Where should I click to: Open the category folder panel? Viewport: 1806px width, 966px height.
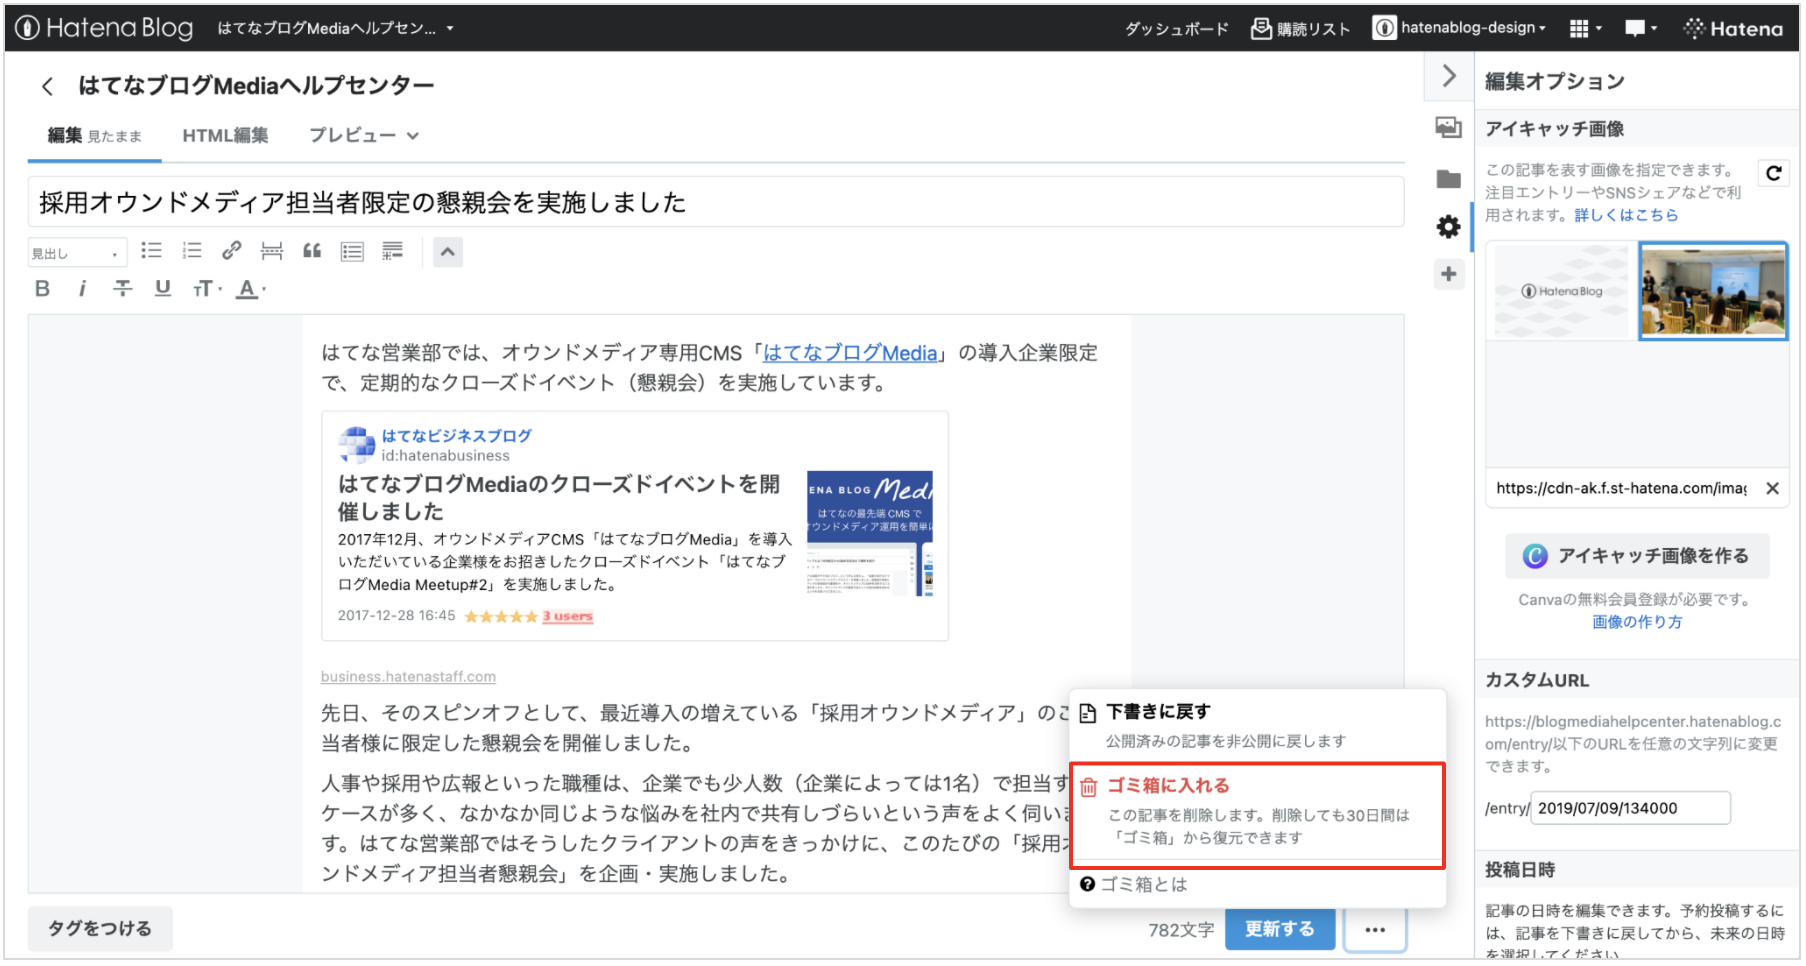(x=1448, y=179)
